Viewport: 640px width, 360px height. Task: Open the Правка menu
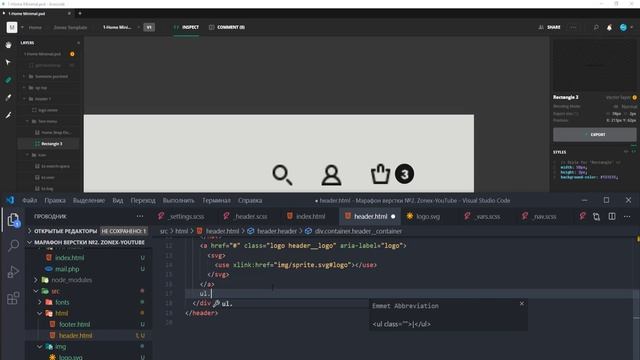point(55,200)
